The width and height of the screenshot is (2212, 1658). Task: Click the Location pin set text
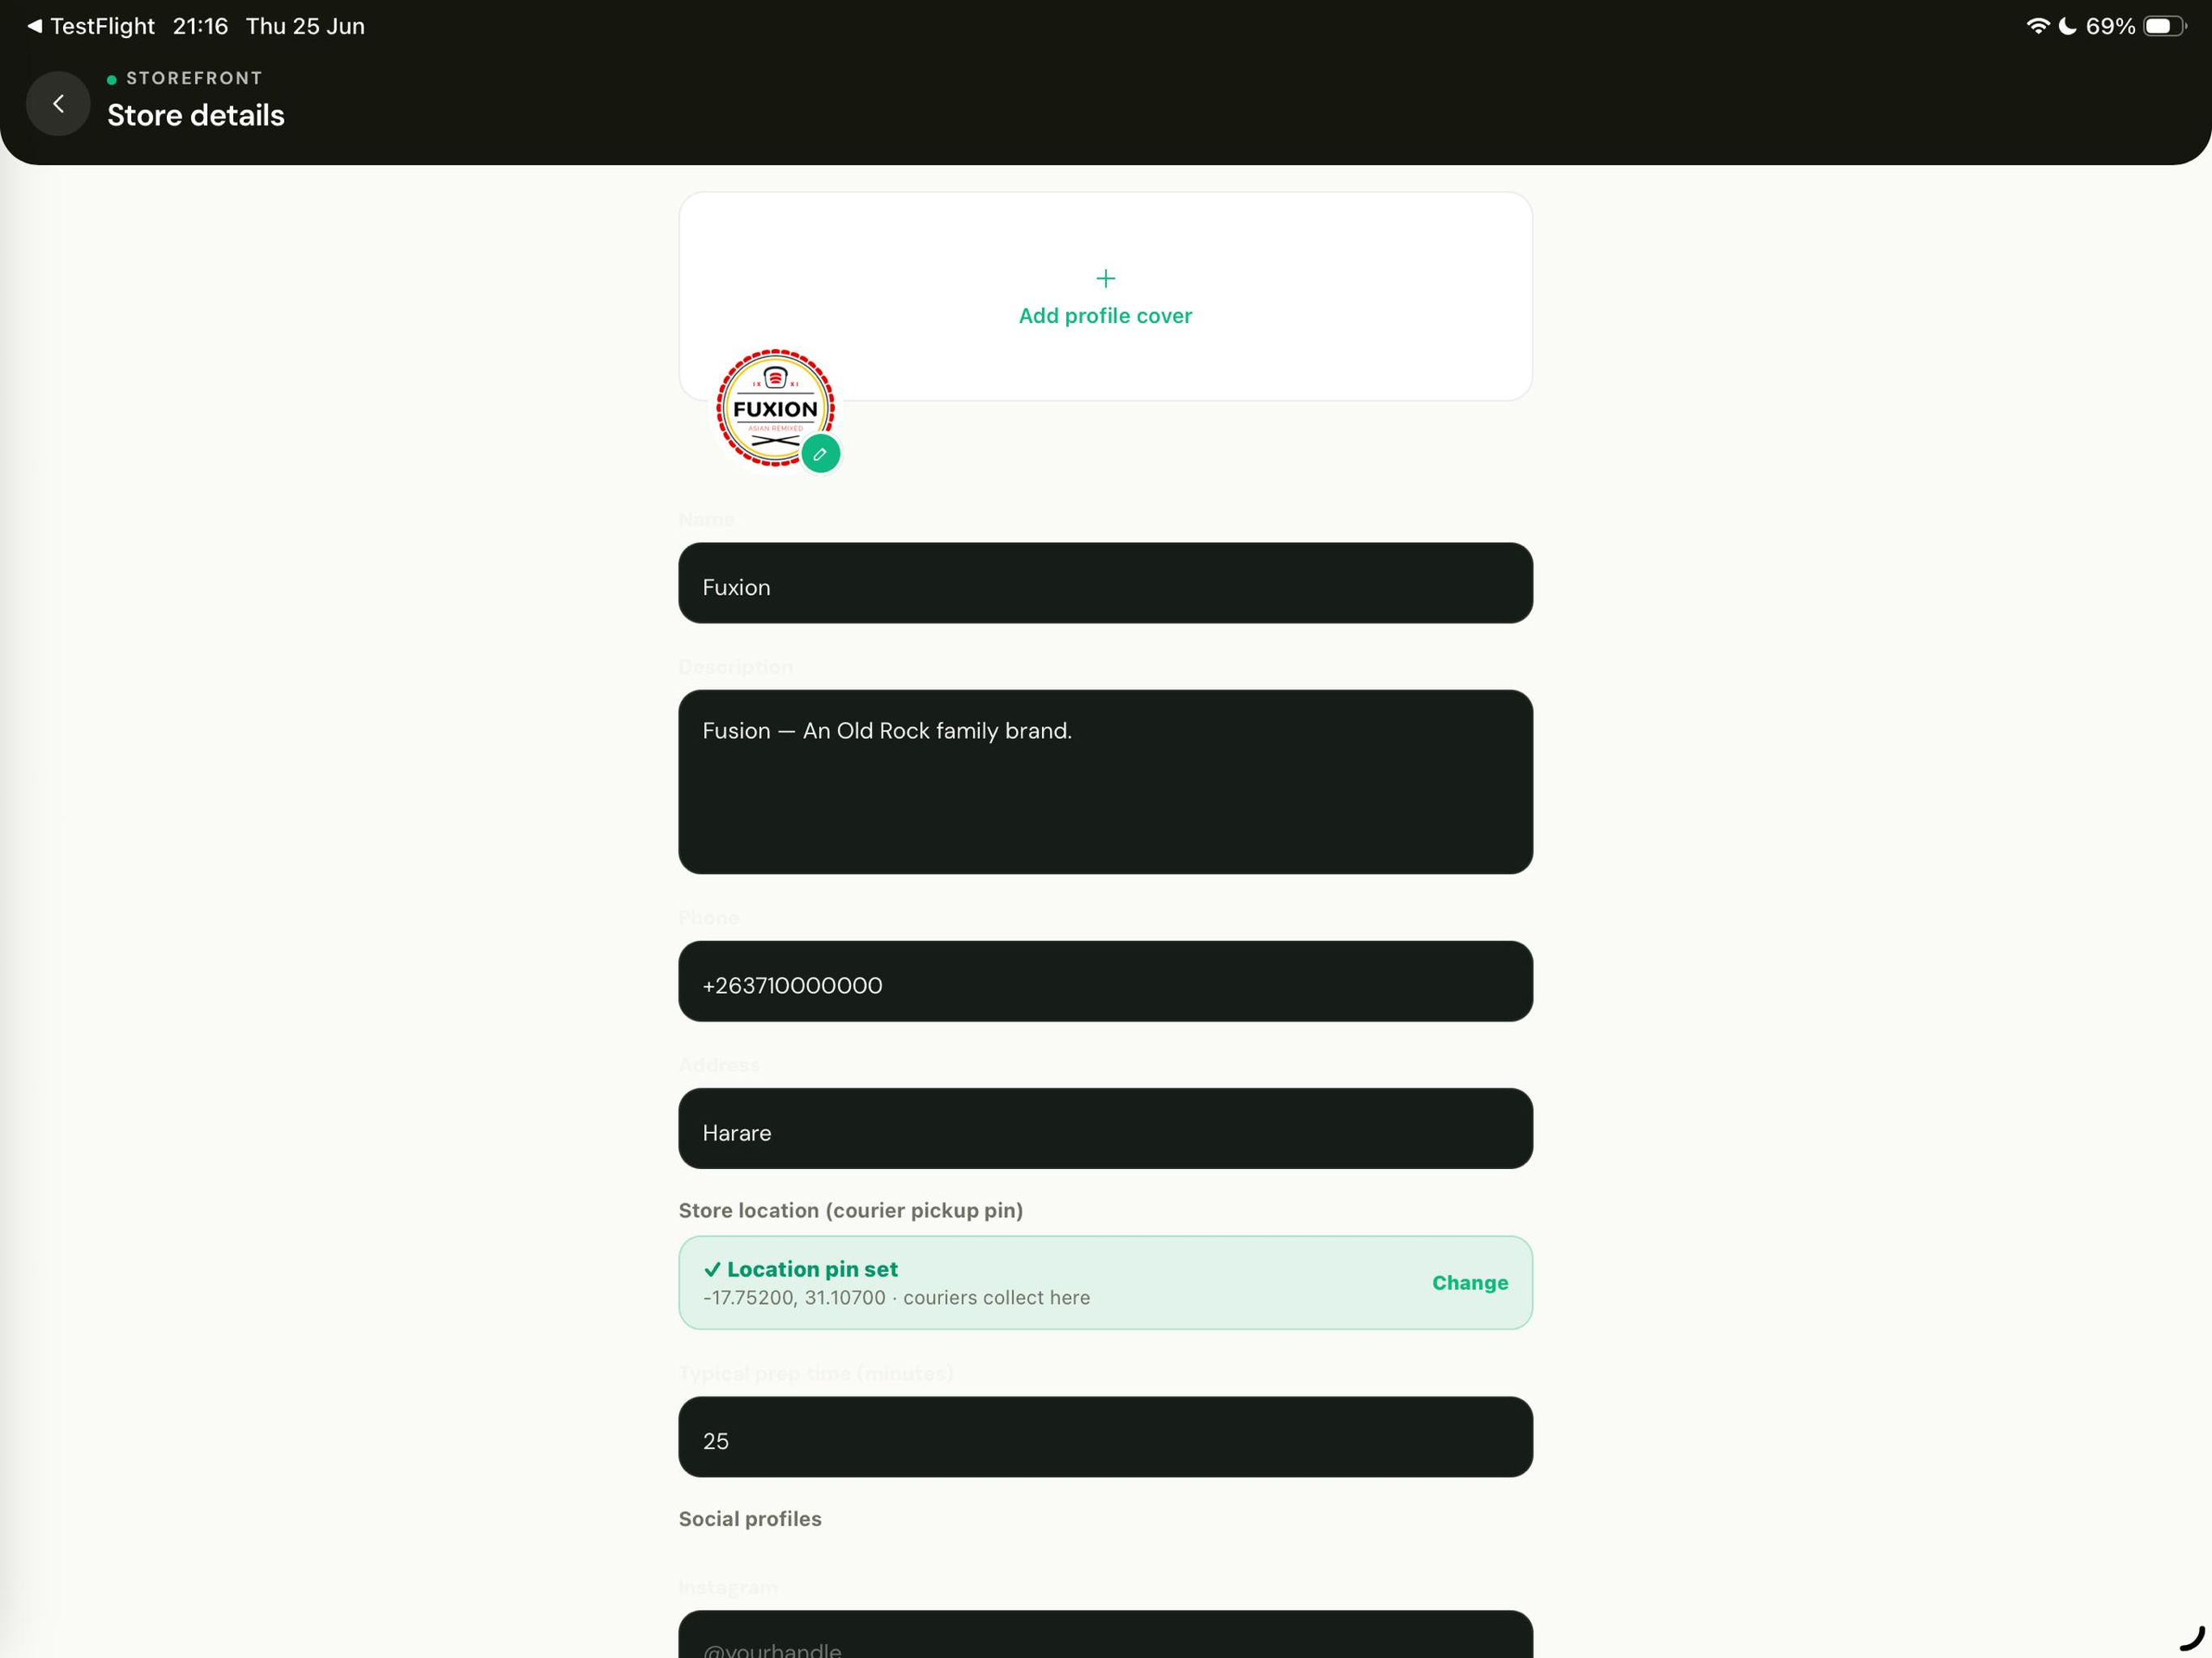click(812, 1269)
